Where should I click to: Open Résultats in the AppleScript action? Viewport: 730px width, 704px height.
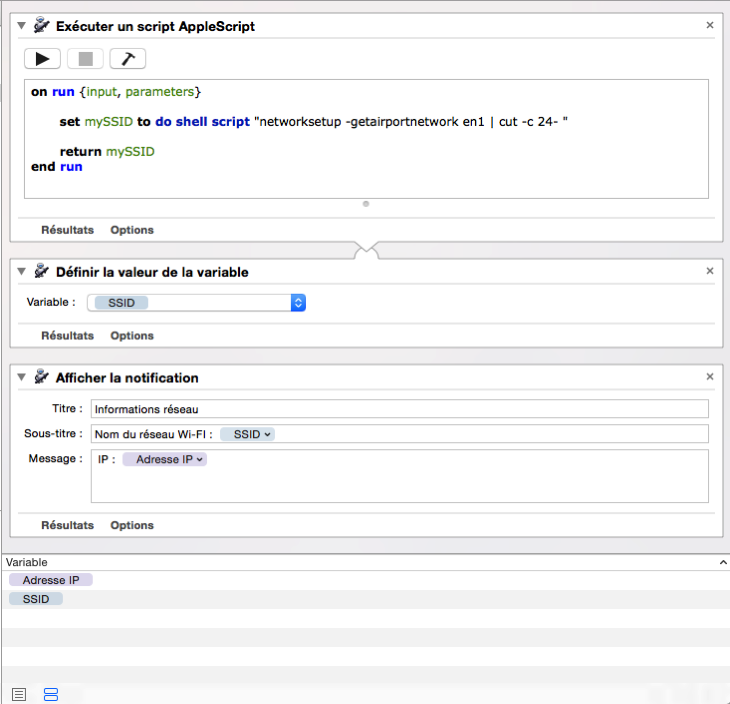coord(67,230)
